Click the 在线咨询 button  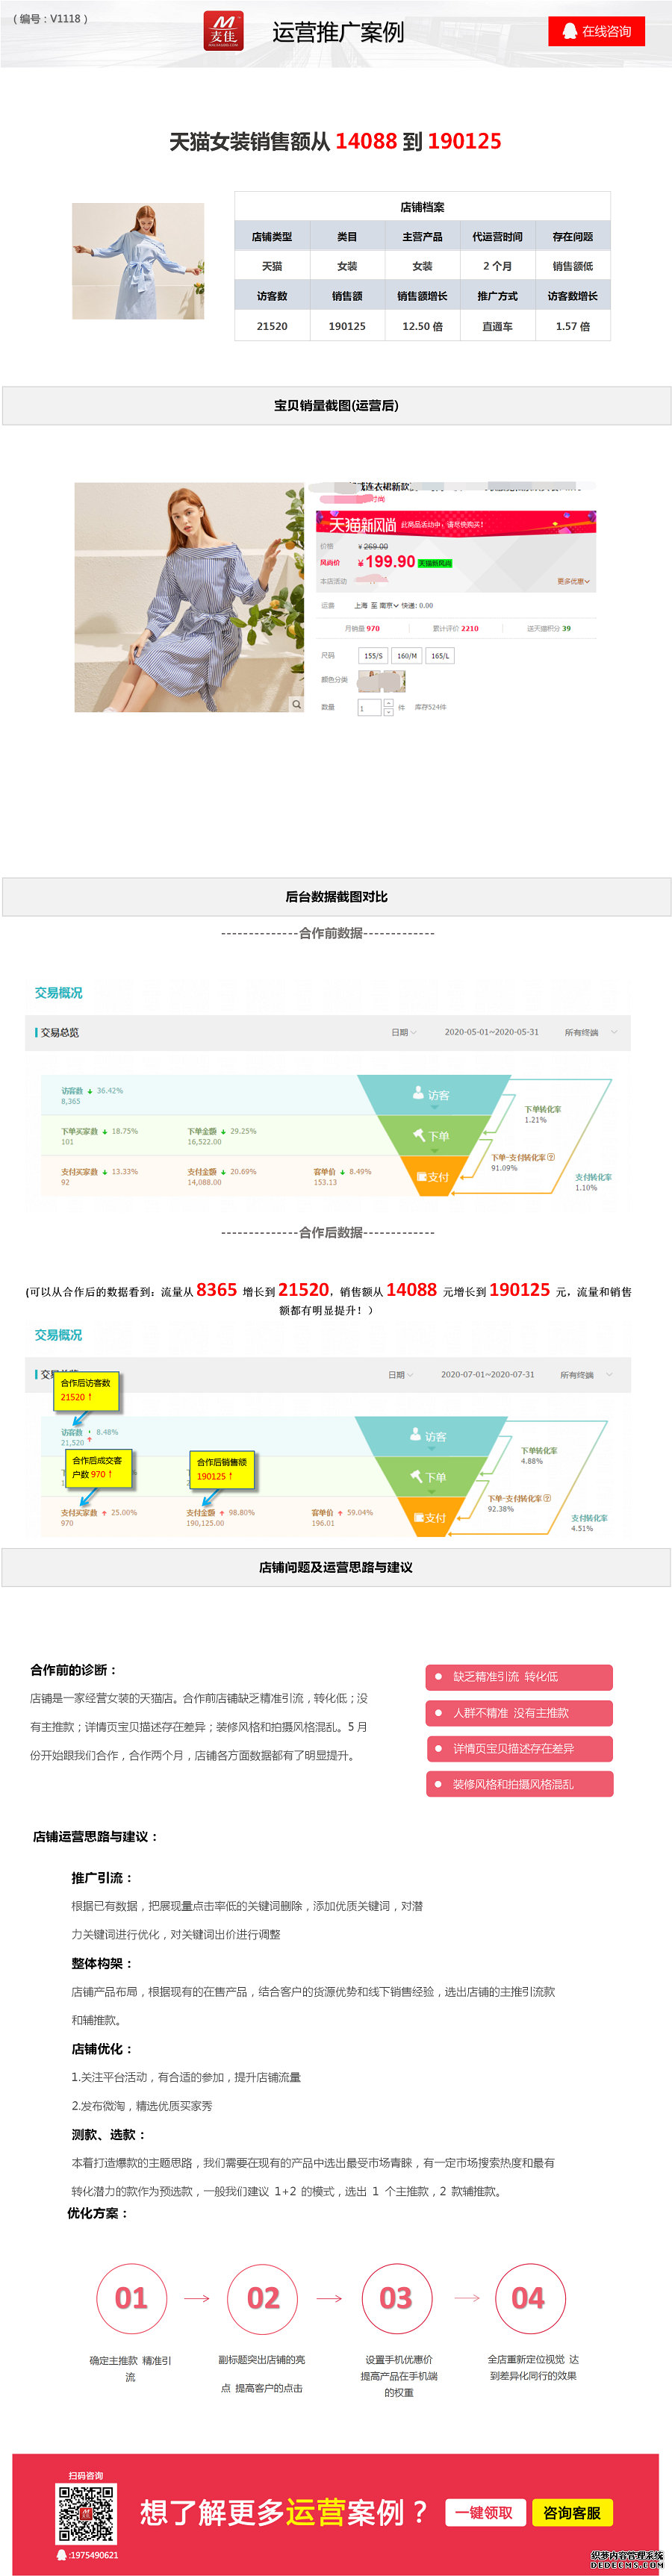(x=596, y=31)
